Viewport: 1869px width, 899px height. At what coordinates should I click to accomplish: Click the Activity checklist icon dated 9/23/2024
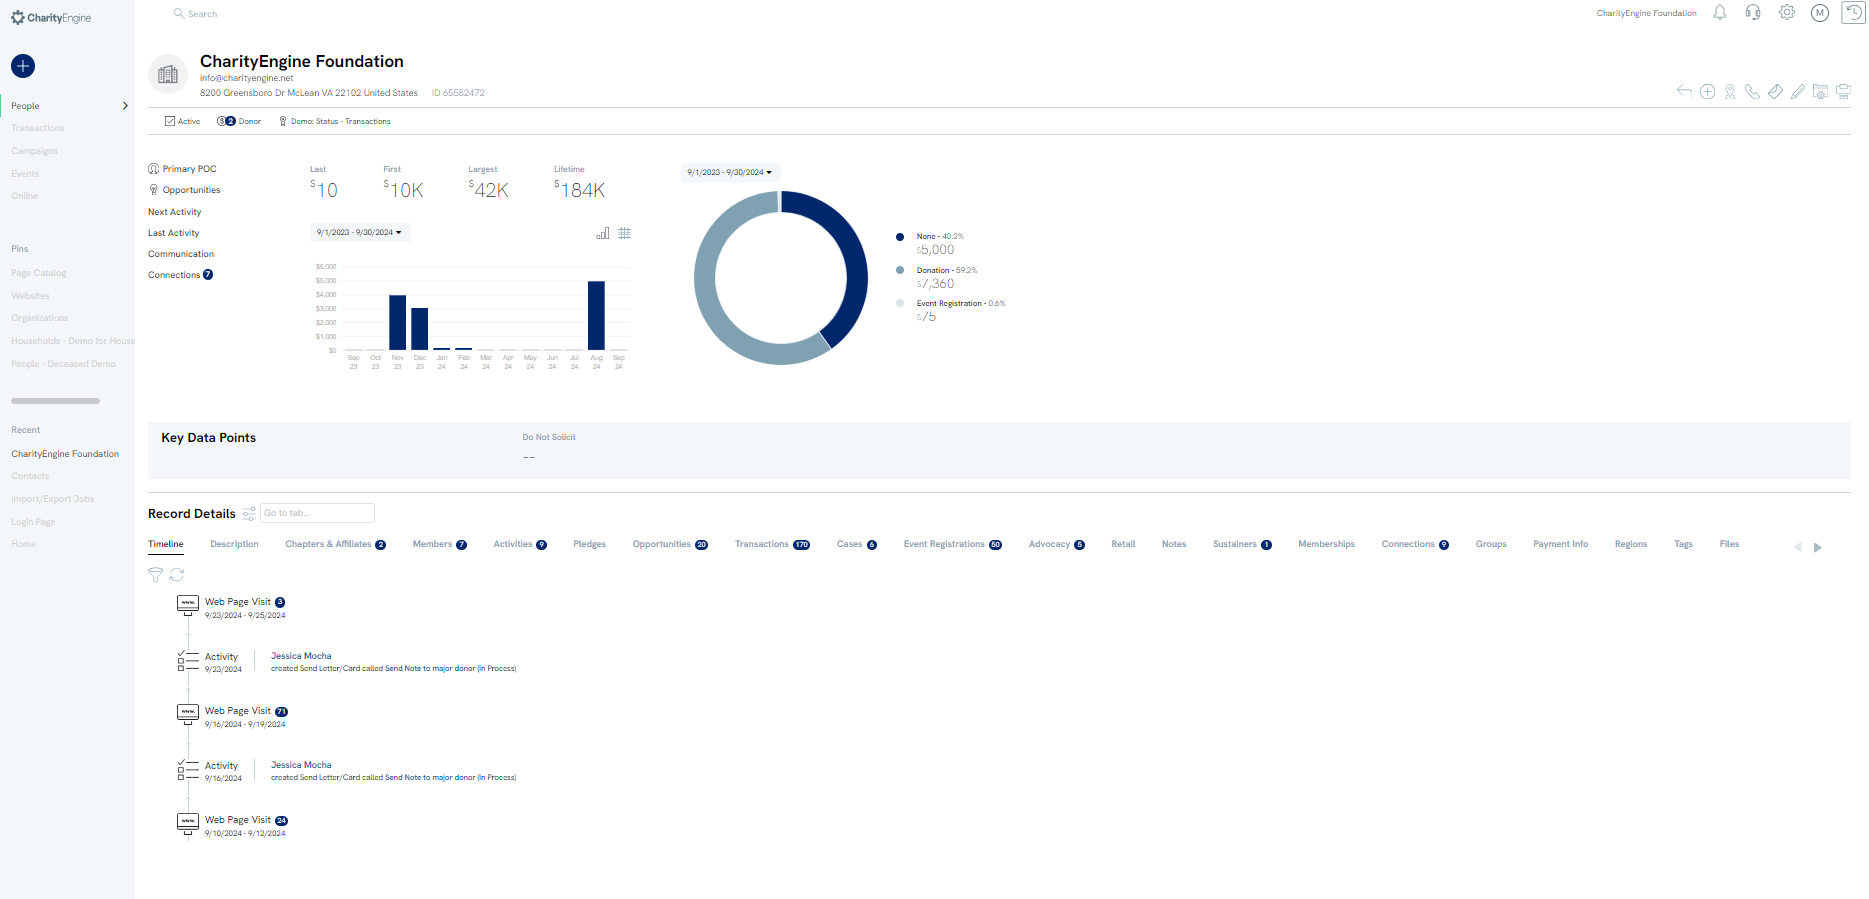click(x=188, y=660)
